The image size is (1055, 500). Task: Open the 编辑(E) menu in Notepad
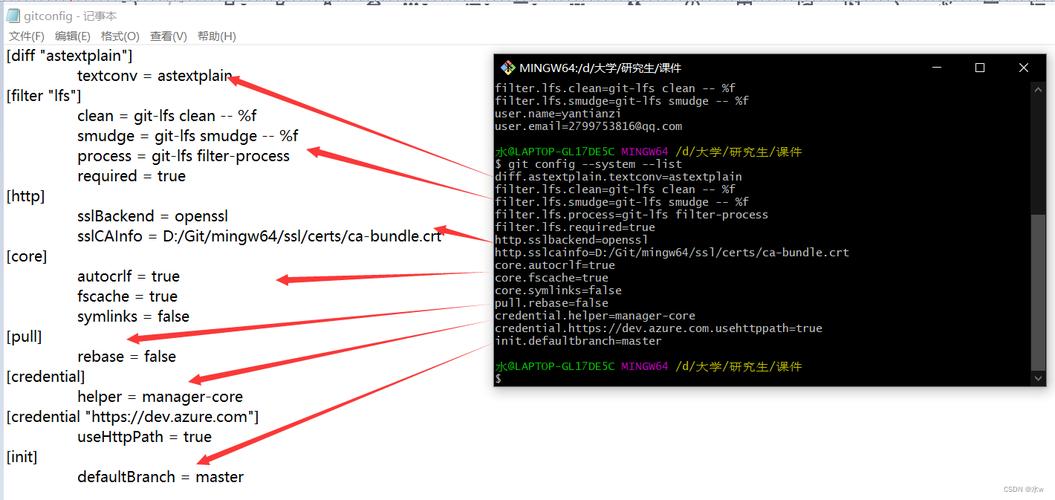point(73,36)
